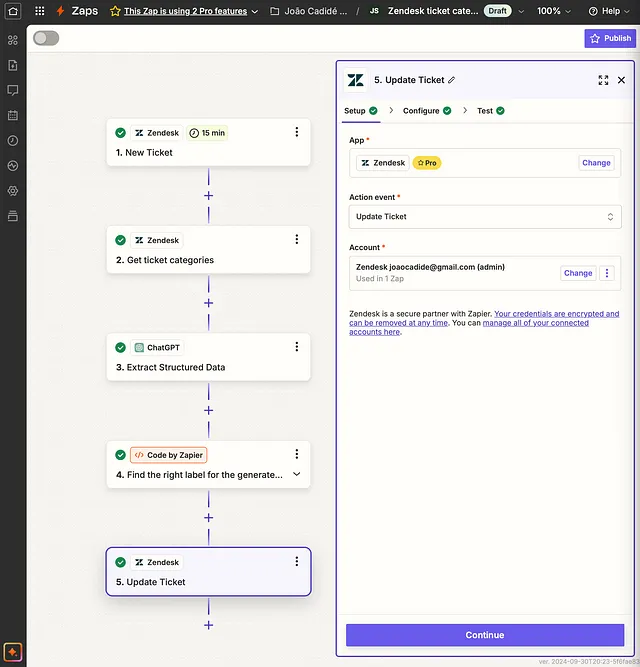Expand step 4 title chevron
Image resolution: width=640 pixels, height=667 pixels.
click(297, 474)
